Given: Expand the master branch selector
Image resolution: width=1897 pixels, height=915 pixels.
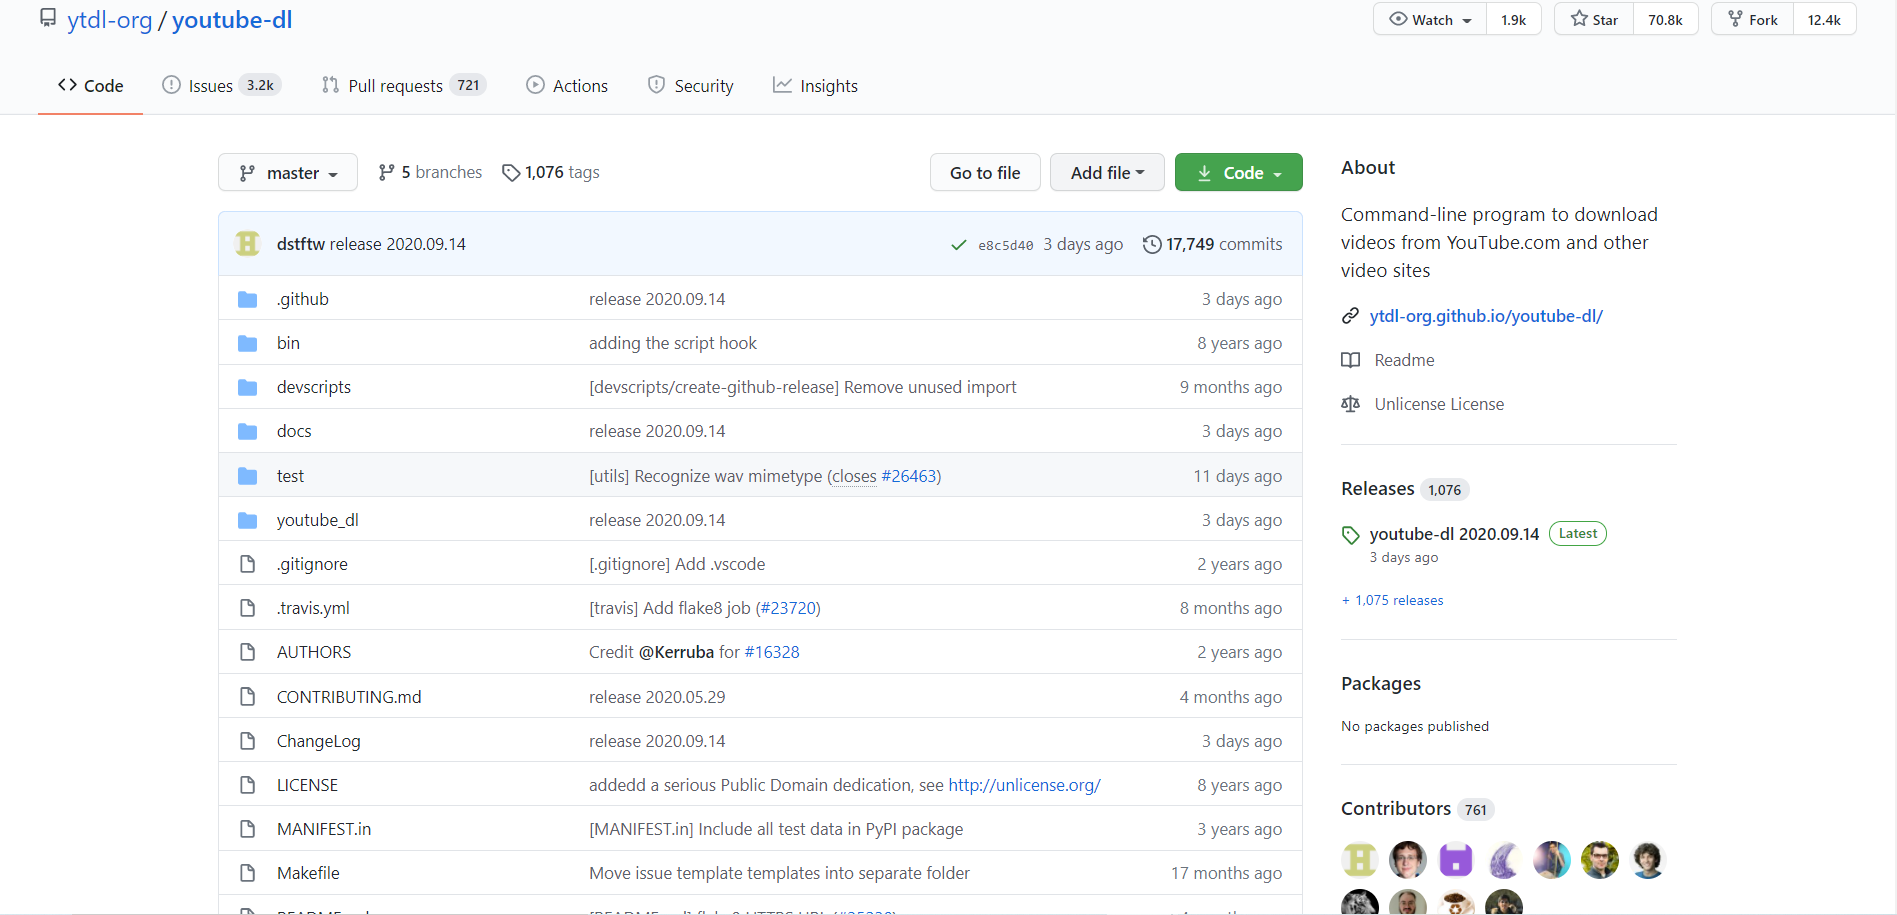Looking at the screenshot, I should (288, 173).
